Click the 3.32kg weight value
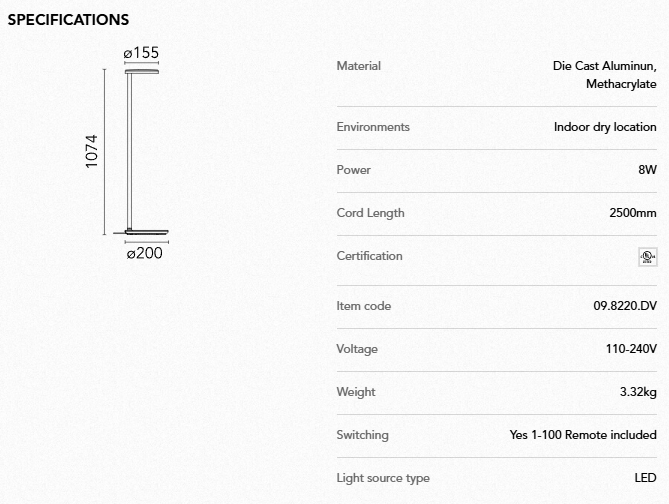 pyautogui.click(x=638, y=392)
